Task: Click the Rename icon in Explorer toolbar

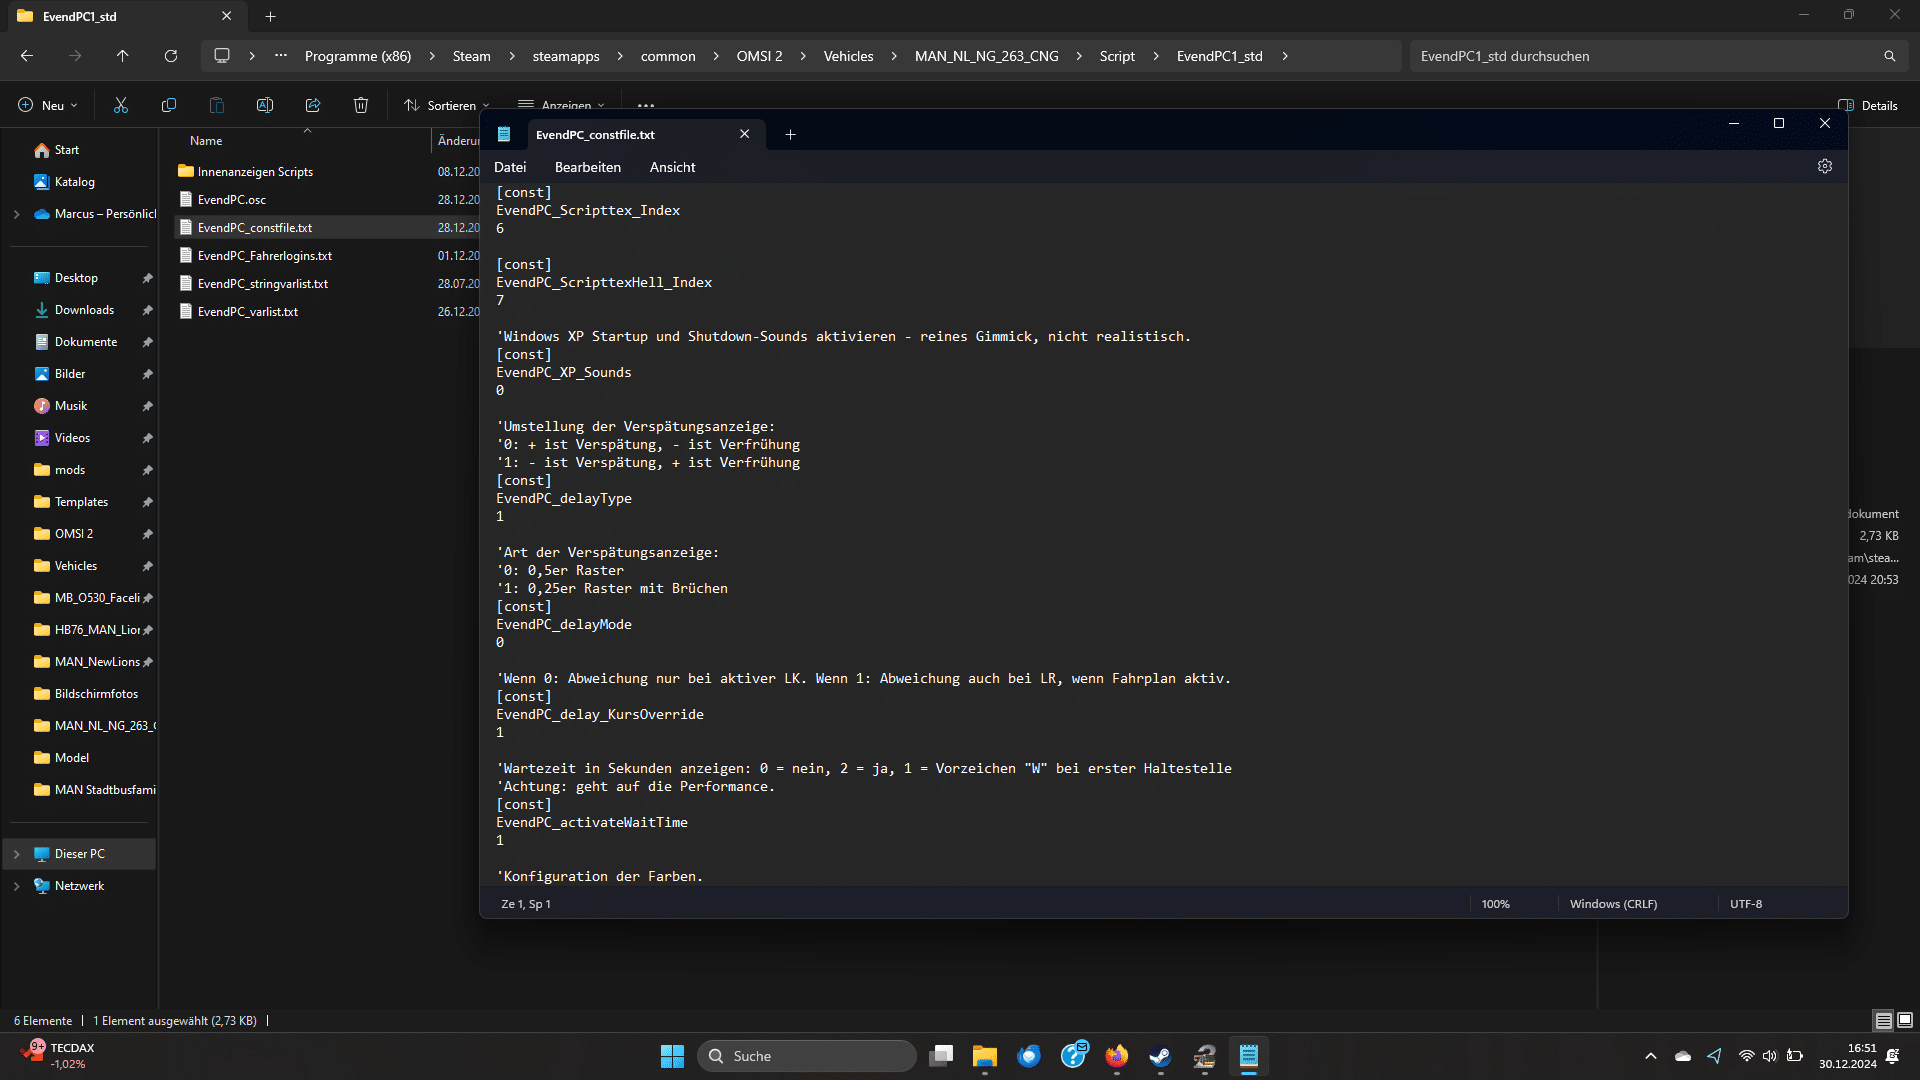Action: (x=265, y=105)
